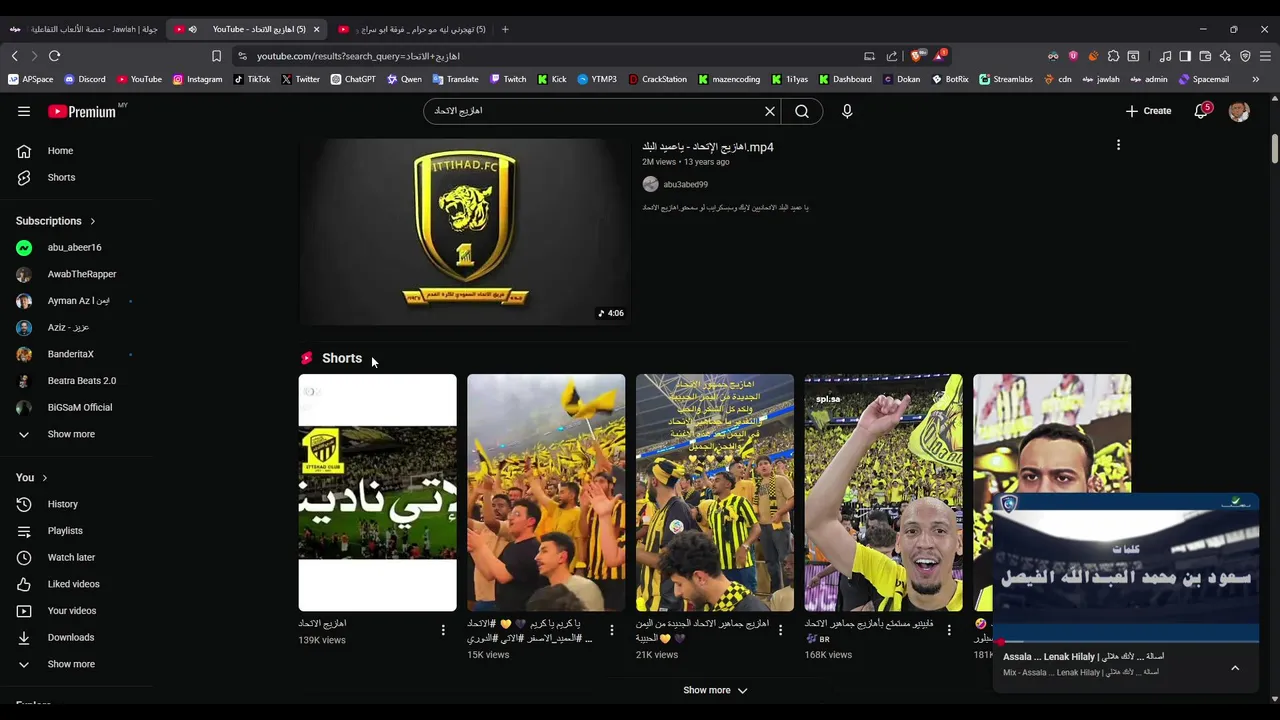Image resolution: width=1280 pixels, height=720 pixels.
Task: Go to Home in sidebar
Action: [x=60, y=151]
